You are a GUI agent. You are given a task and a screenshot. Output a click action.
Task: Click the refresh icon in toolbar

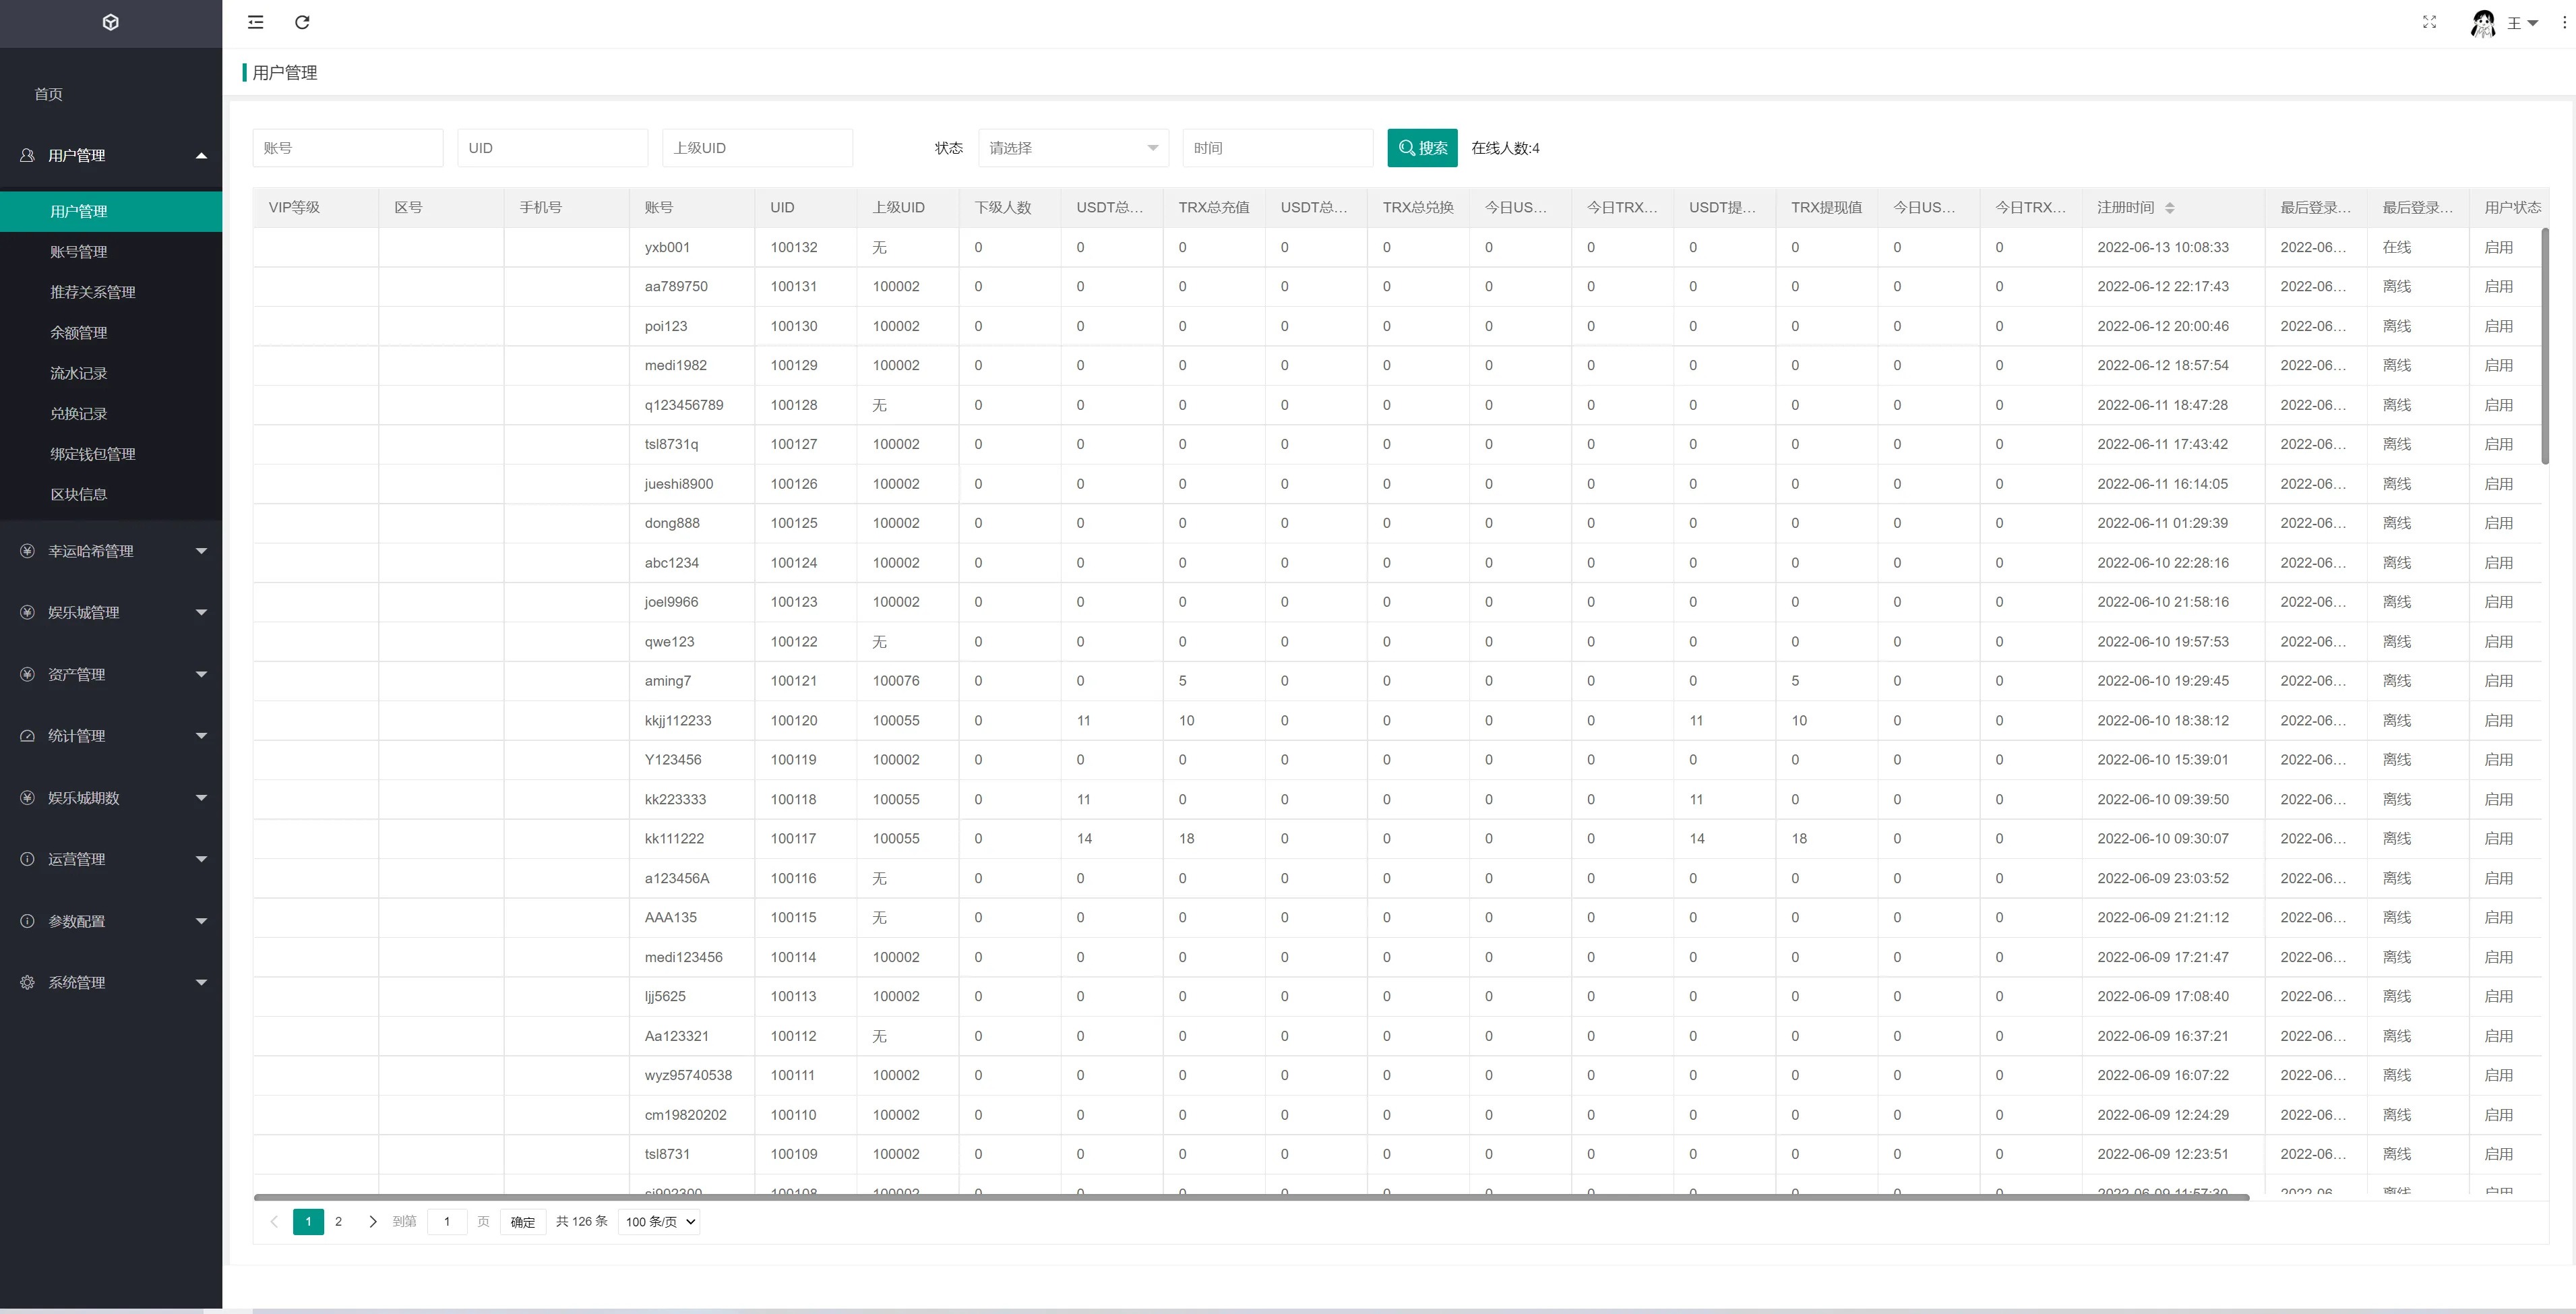click(x=301, y=22)
